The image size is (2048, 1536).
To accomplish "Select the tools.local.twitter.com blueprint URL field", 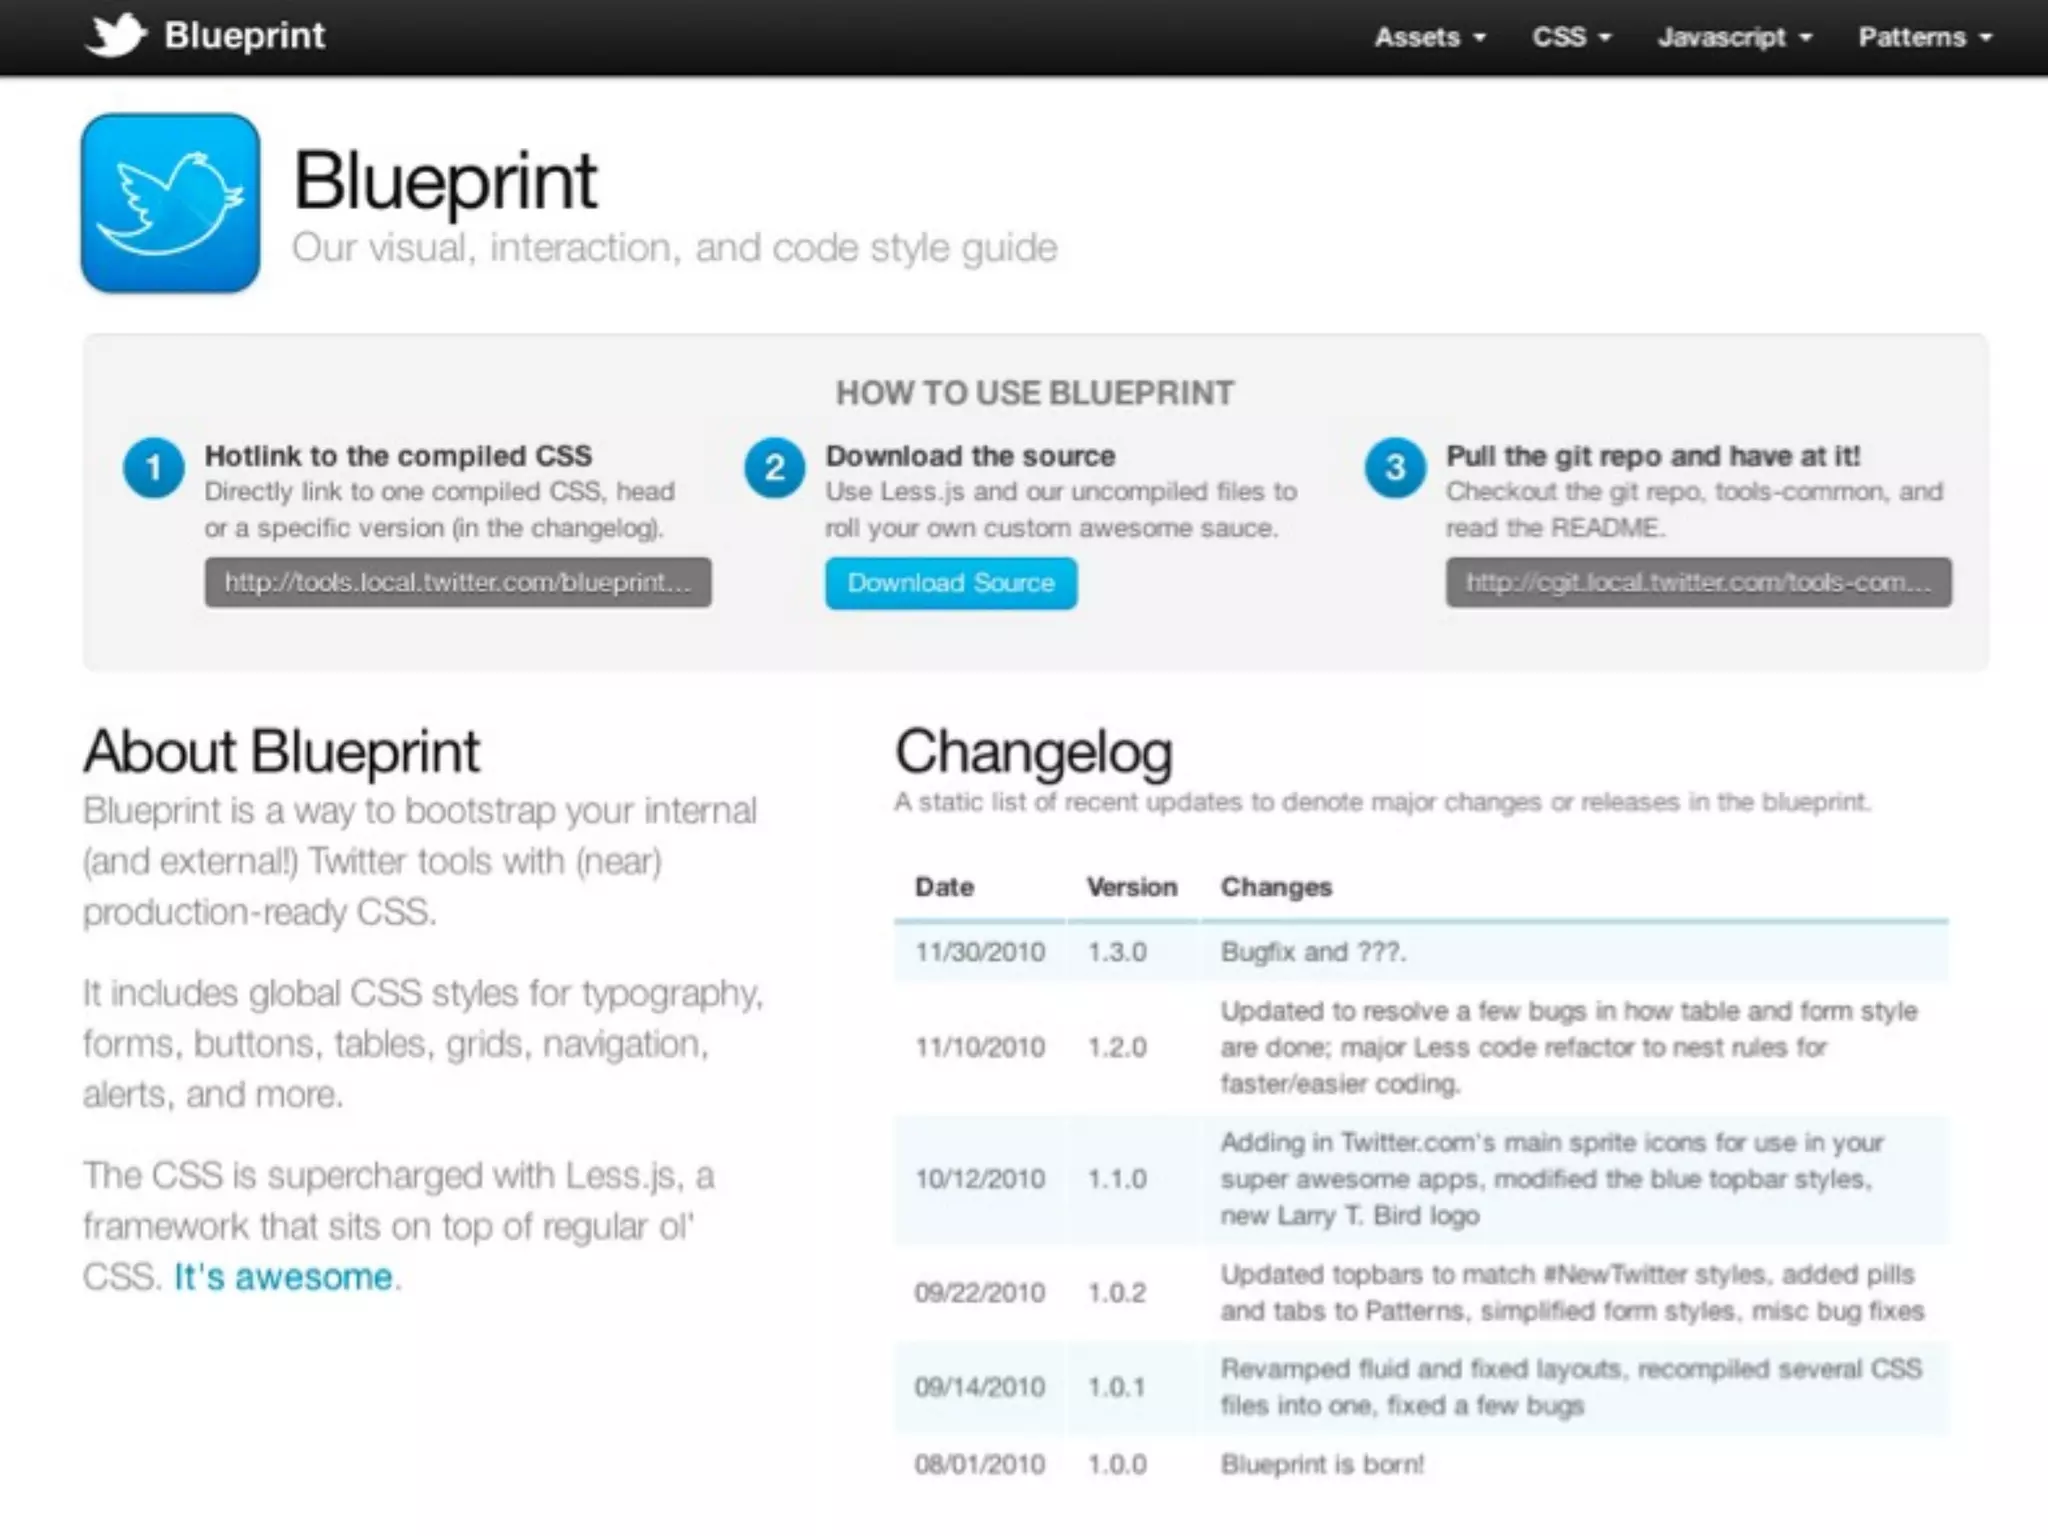I will pyautogui.click(x=458, y=582).
